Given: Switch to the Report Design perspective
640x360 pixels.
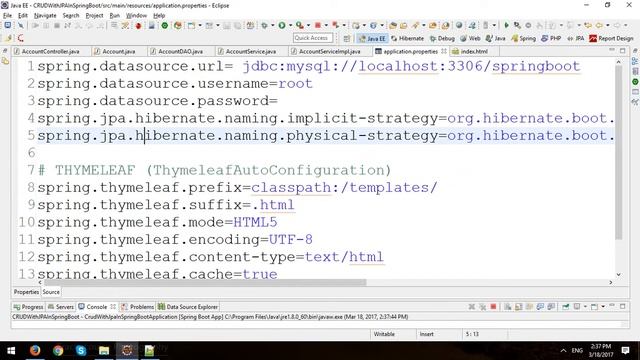Looking at the screenshot, I should click(611, 38).
